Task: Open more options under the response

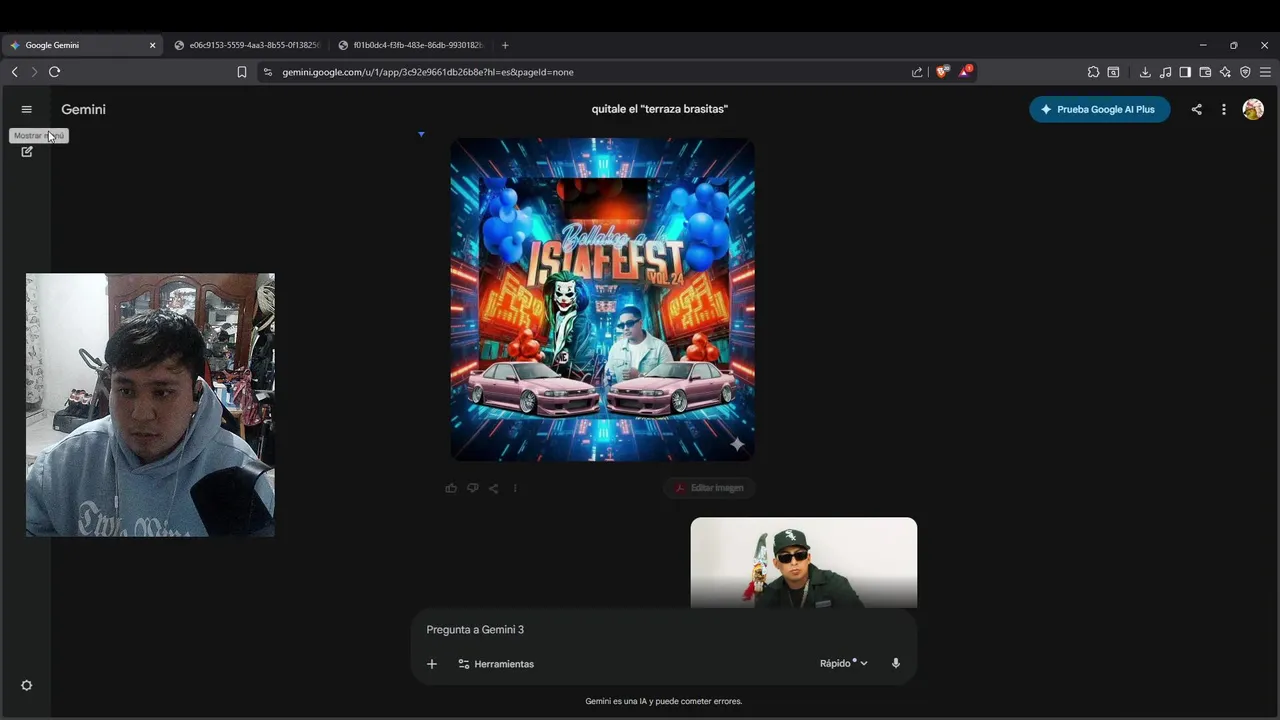Action: (x=515, y=488)
